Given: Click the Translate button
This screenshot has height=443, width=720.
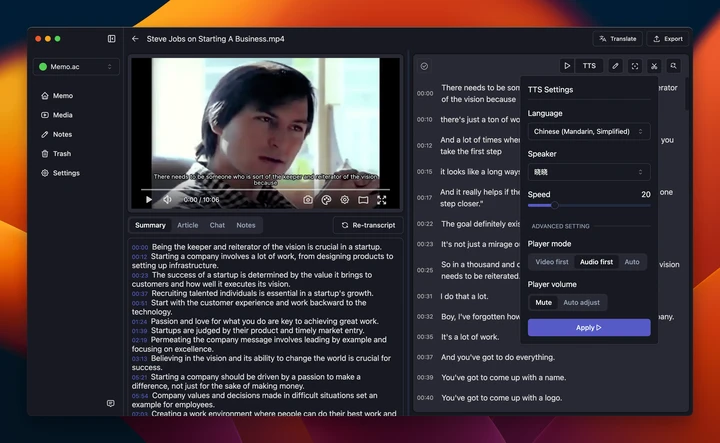Looking at the screenshot, I should point(618,39).
